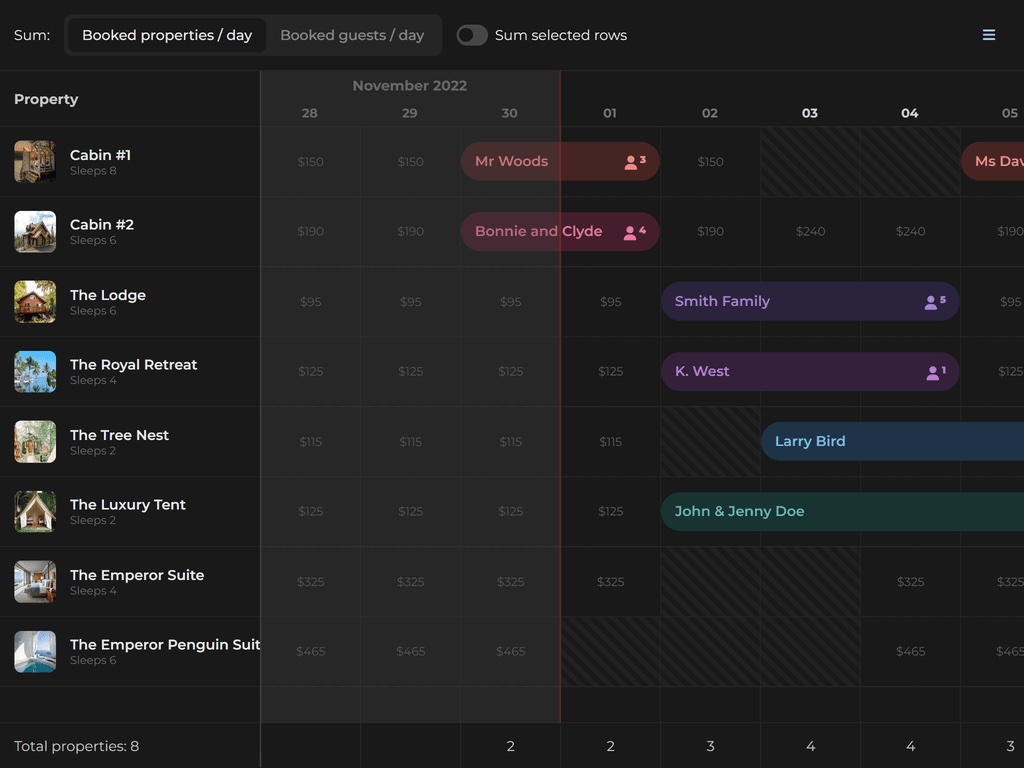This screenshot has height=768, width=1024.
Task: Click the Sleeps 8 text under Cabin #1
Action: point(93,171)
